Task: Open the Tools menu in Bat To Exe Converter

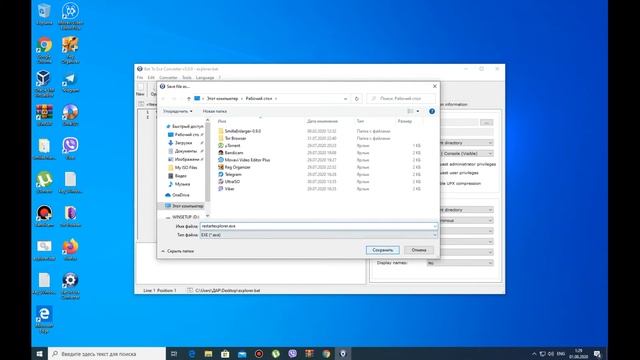Action: tap(187, 78)
